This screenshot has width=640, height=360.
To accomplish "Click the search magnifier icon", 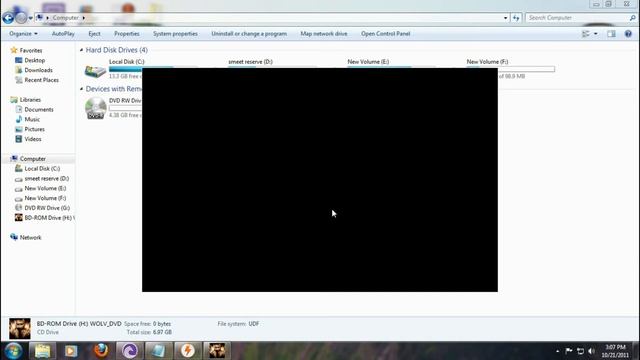I will pos(632,18).
